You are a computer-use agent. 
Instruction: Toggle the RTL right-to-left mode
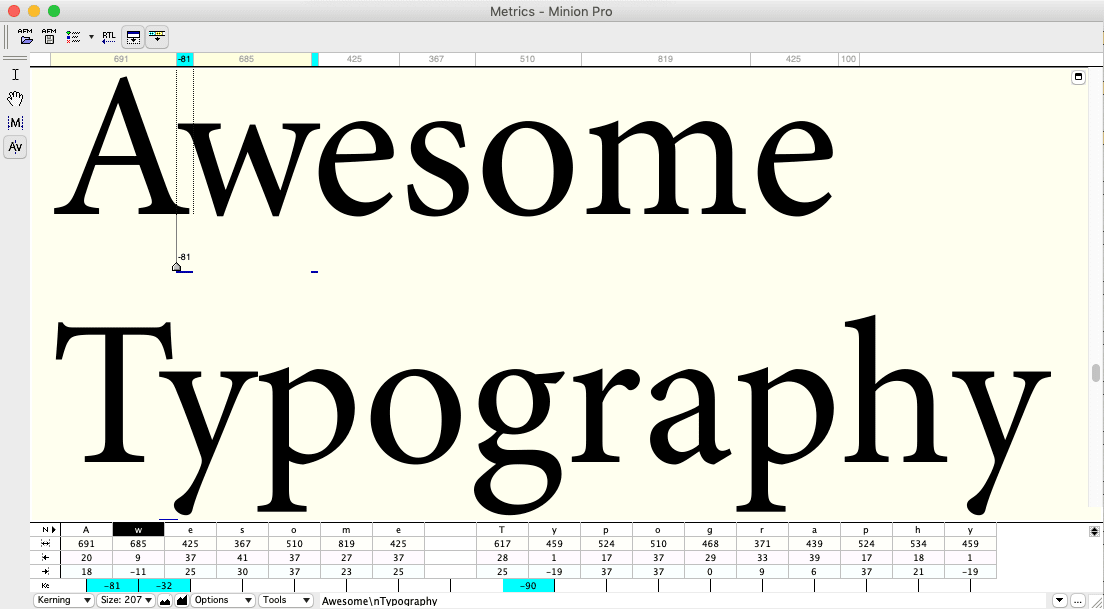(108, 37)
